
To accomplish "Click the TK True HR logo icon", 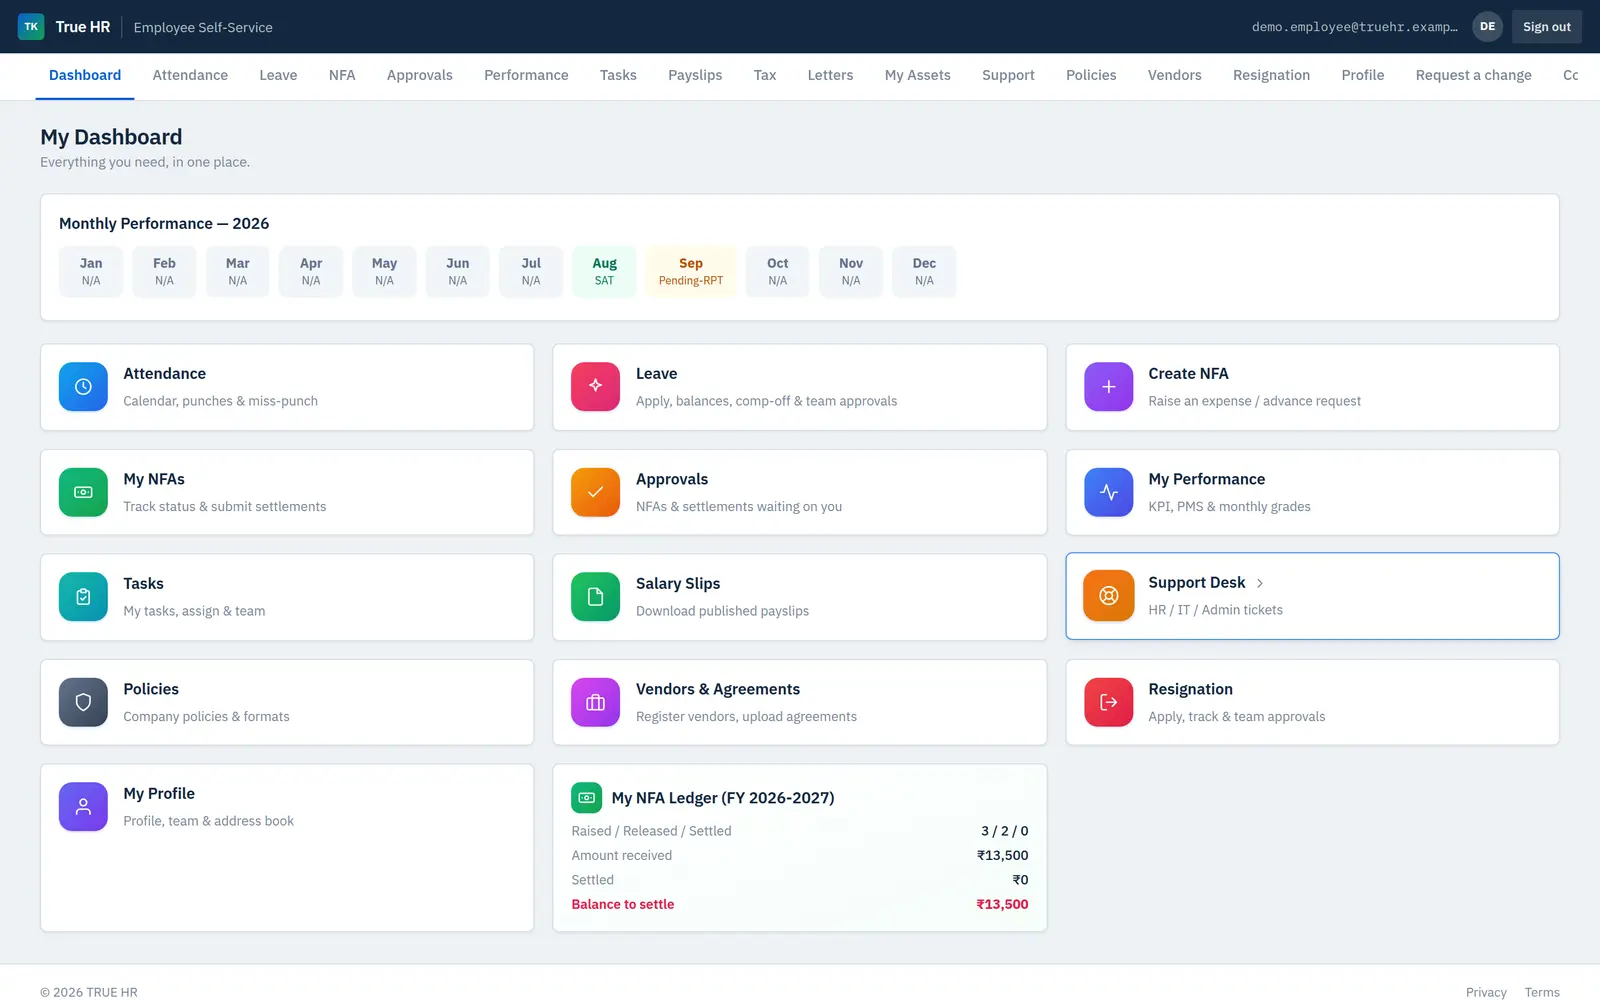I will 31,27.
